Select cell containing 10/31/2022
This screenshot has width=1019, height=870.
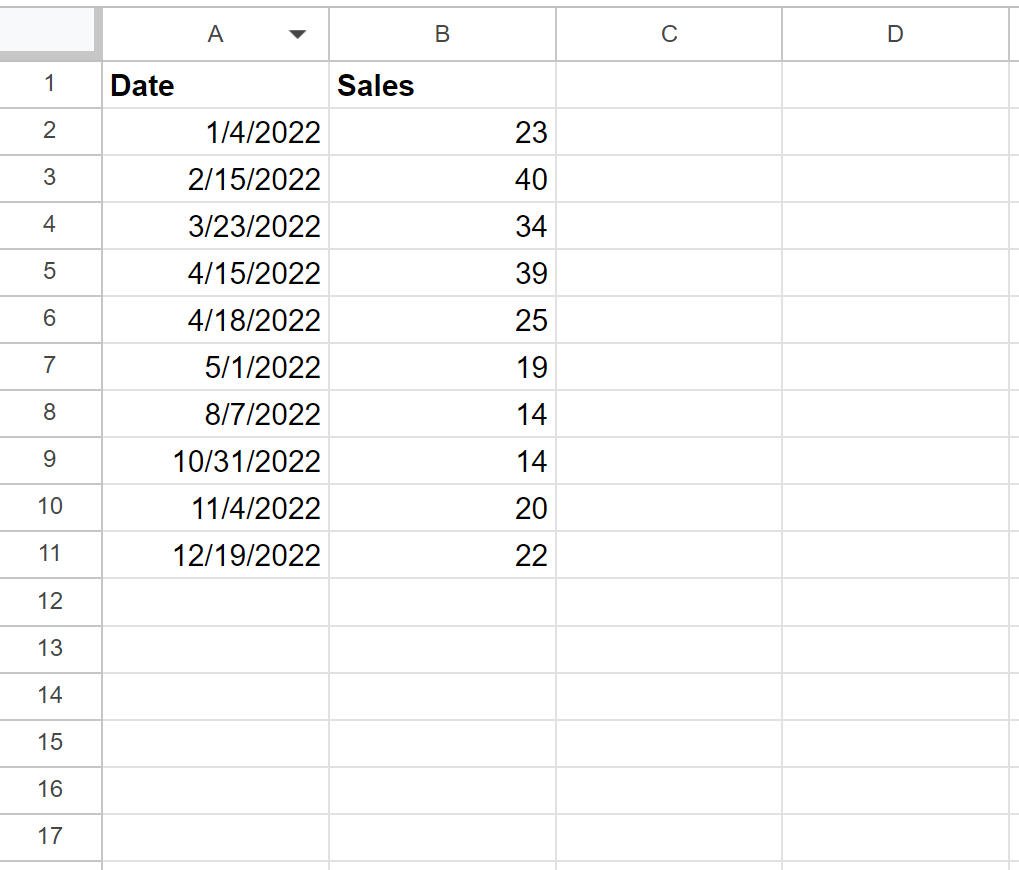(216, 461)
